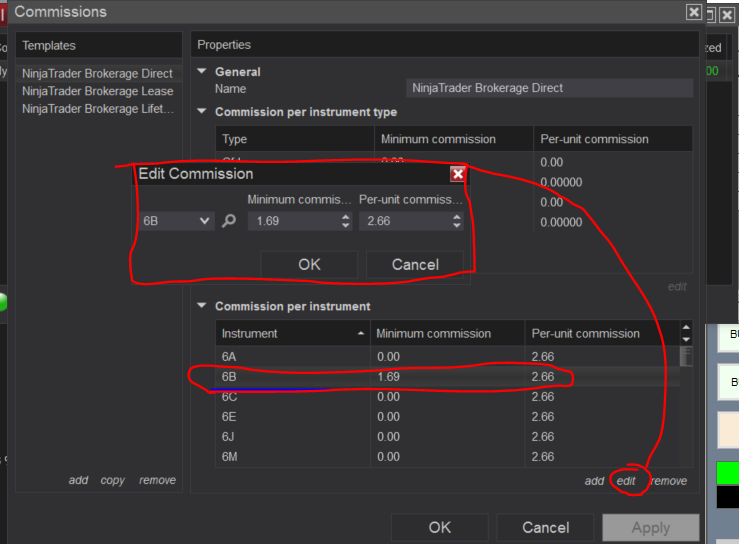Click add under Commission per instrument
Viewport: 739px width, 544px height.
coord(594,481)
